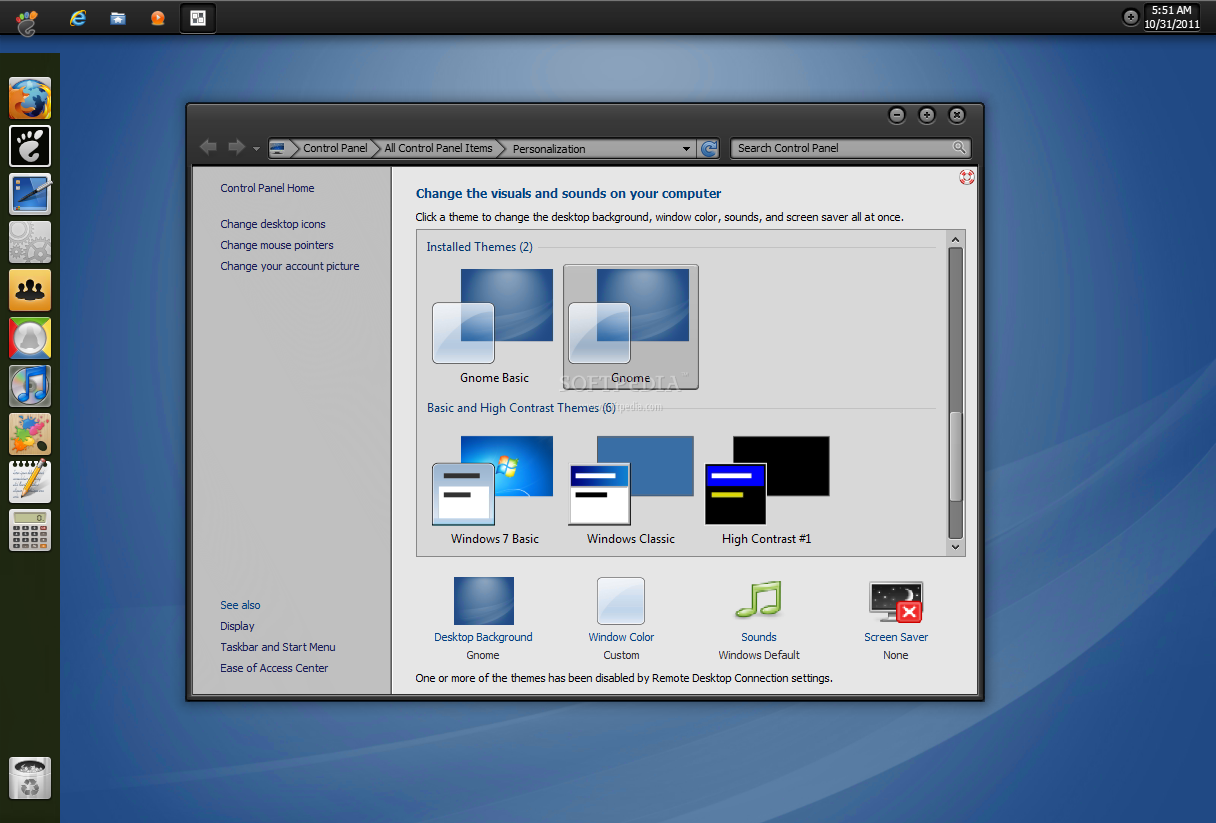Open Control Panel Home link

[x=267, y=188]
